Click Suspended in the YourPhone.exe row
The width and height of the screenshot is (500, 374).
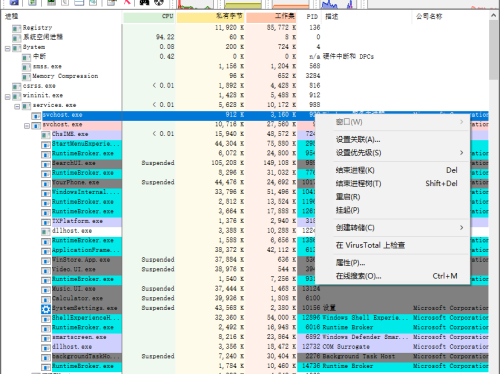click(158, 182)
